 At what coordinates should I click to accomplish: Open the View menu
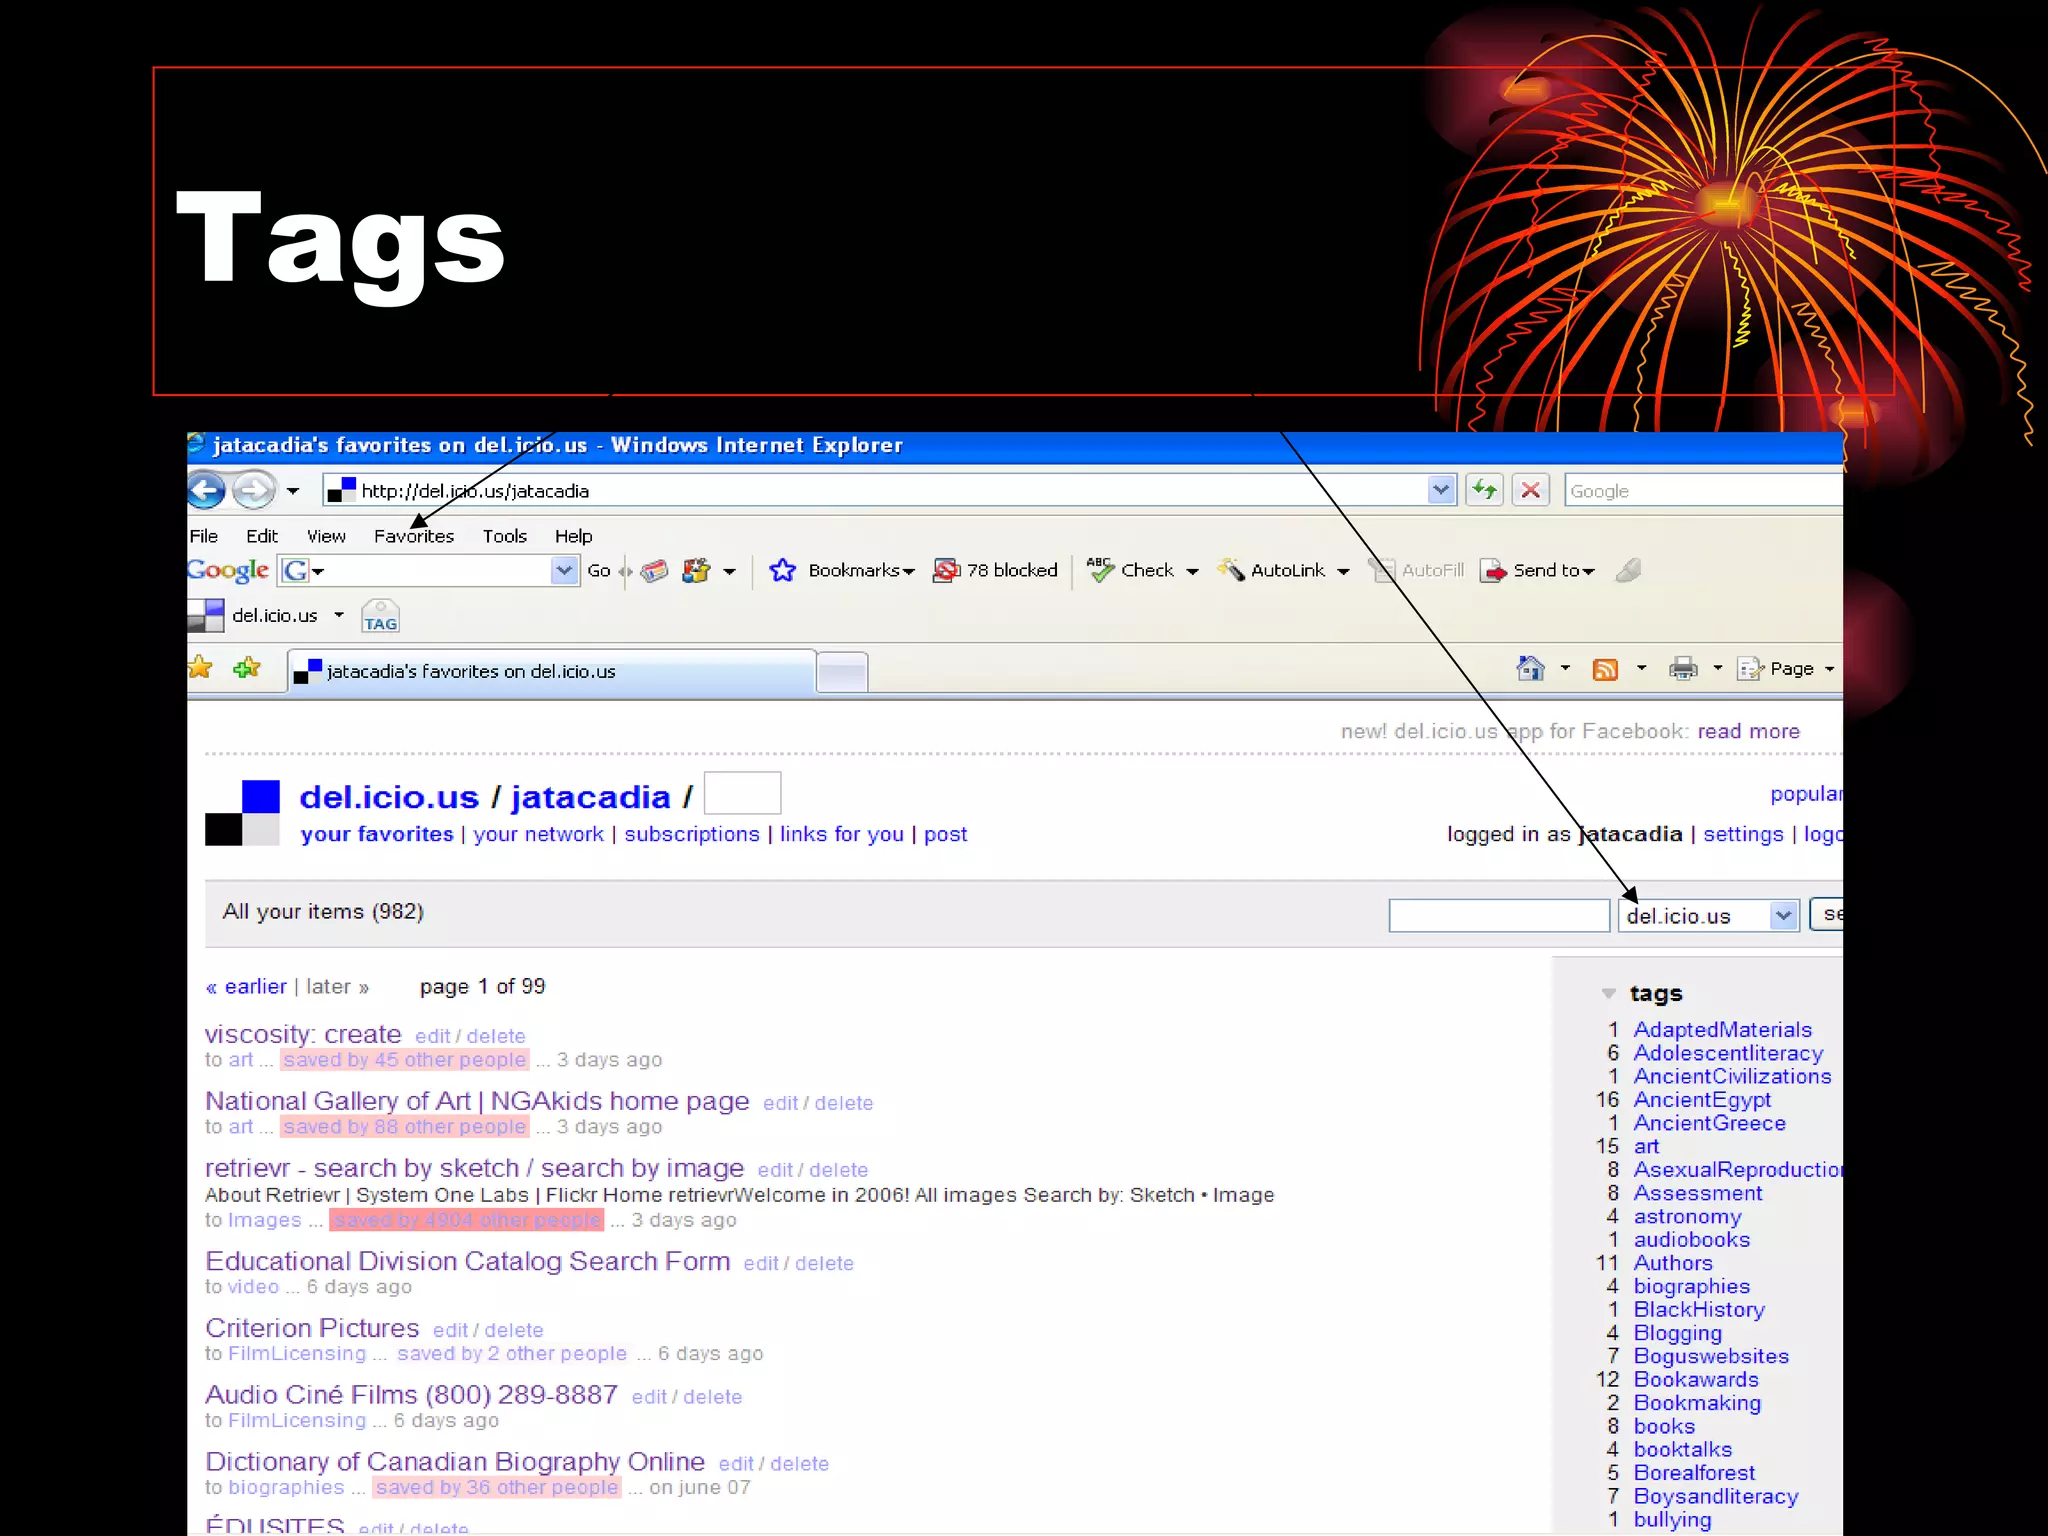pyautogui.click(x=326, y=536)
